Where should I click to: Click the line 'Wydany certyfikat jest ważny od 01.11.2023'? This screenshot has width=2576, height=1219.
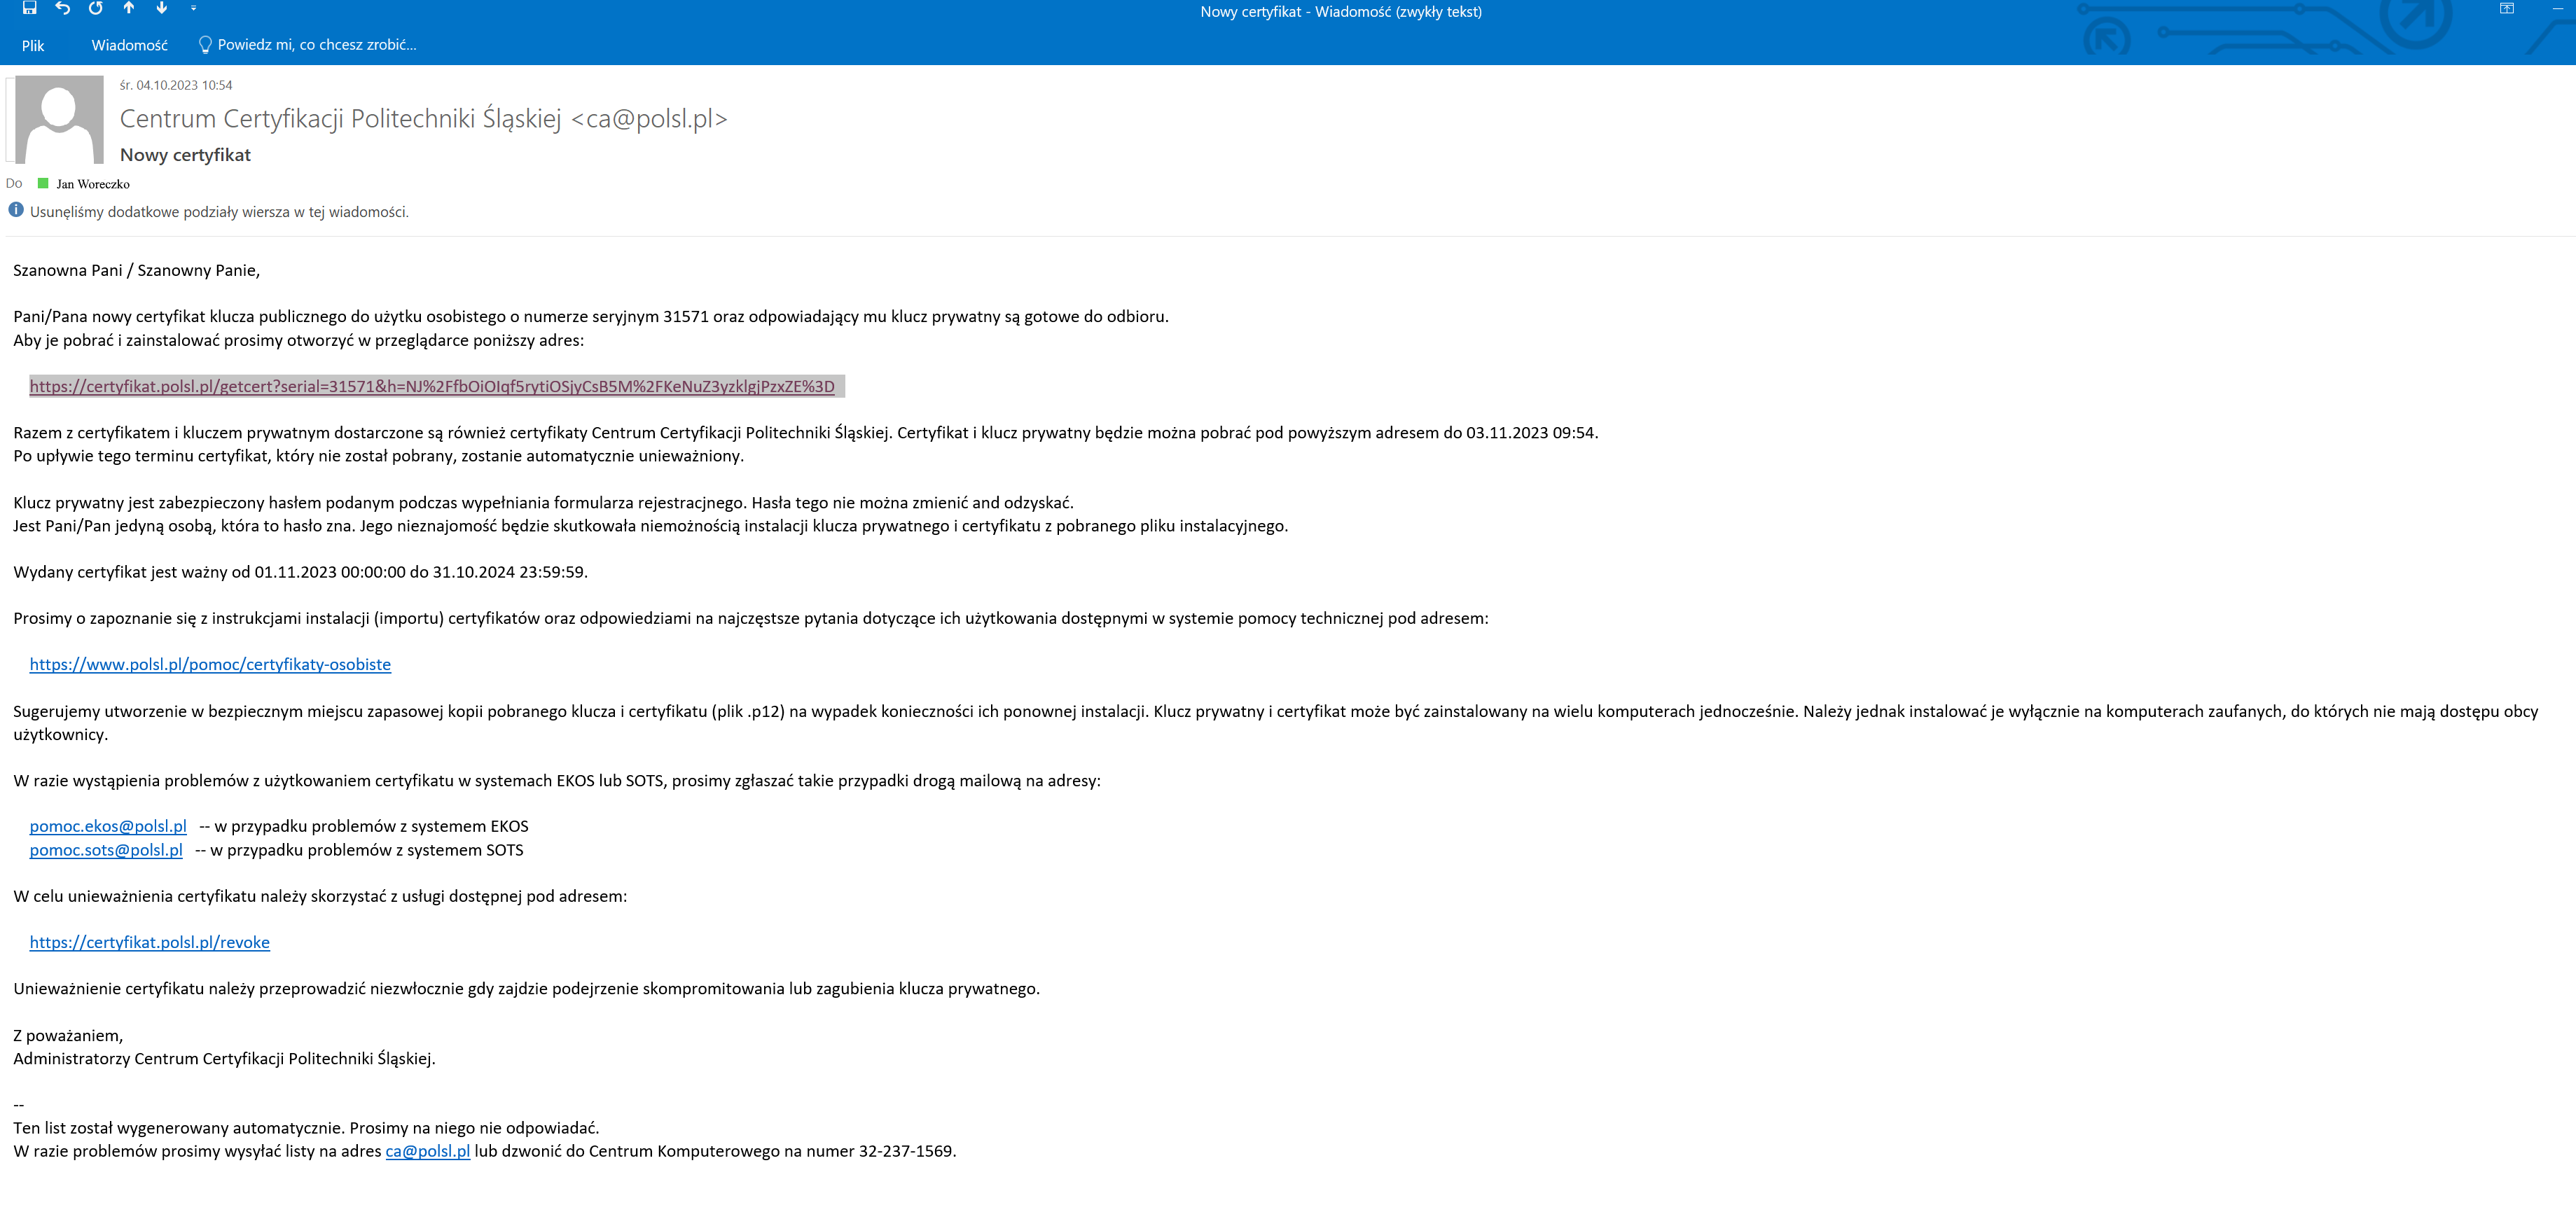coord(301,573)
